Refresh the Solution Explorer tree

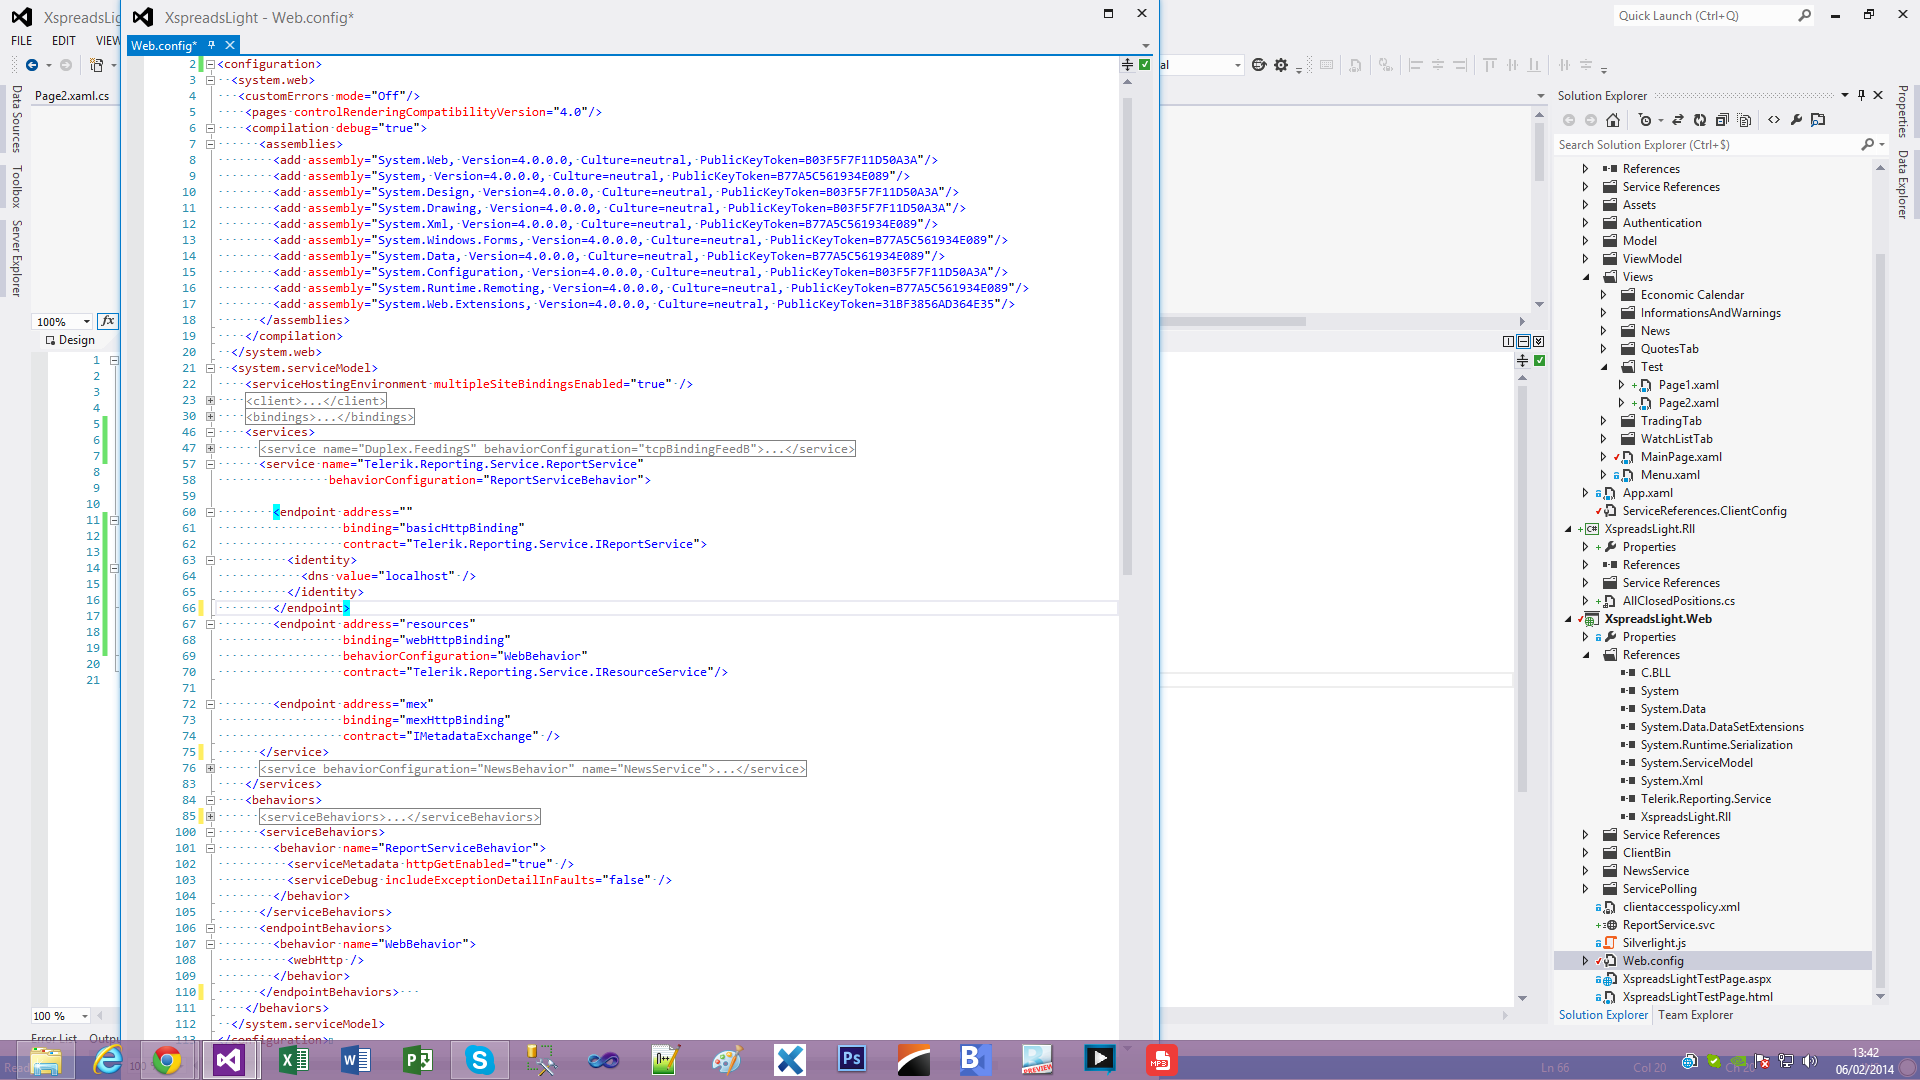[x=1700, y=120]
